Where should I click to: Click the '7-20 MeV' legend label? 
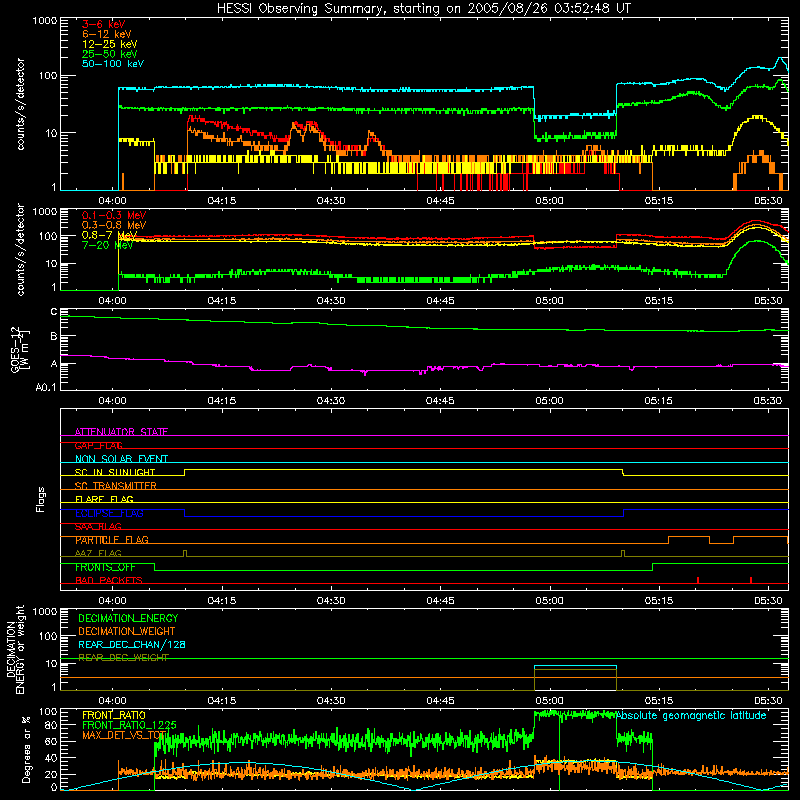tap(107, 245)
